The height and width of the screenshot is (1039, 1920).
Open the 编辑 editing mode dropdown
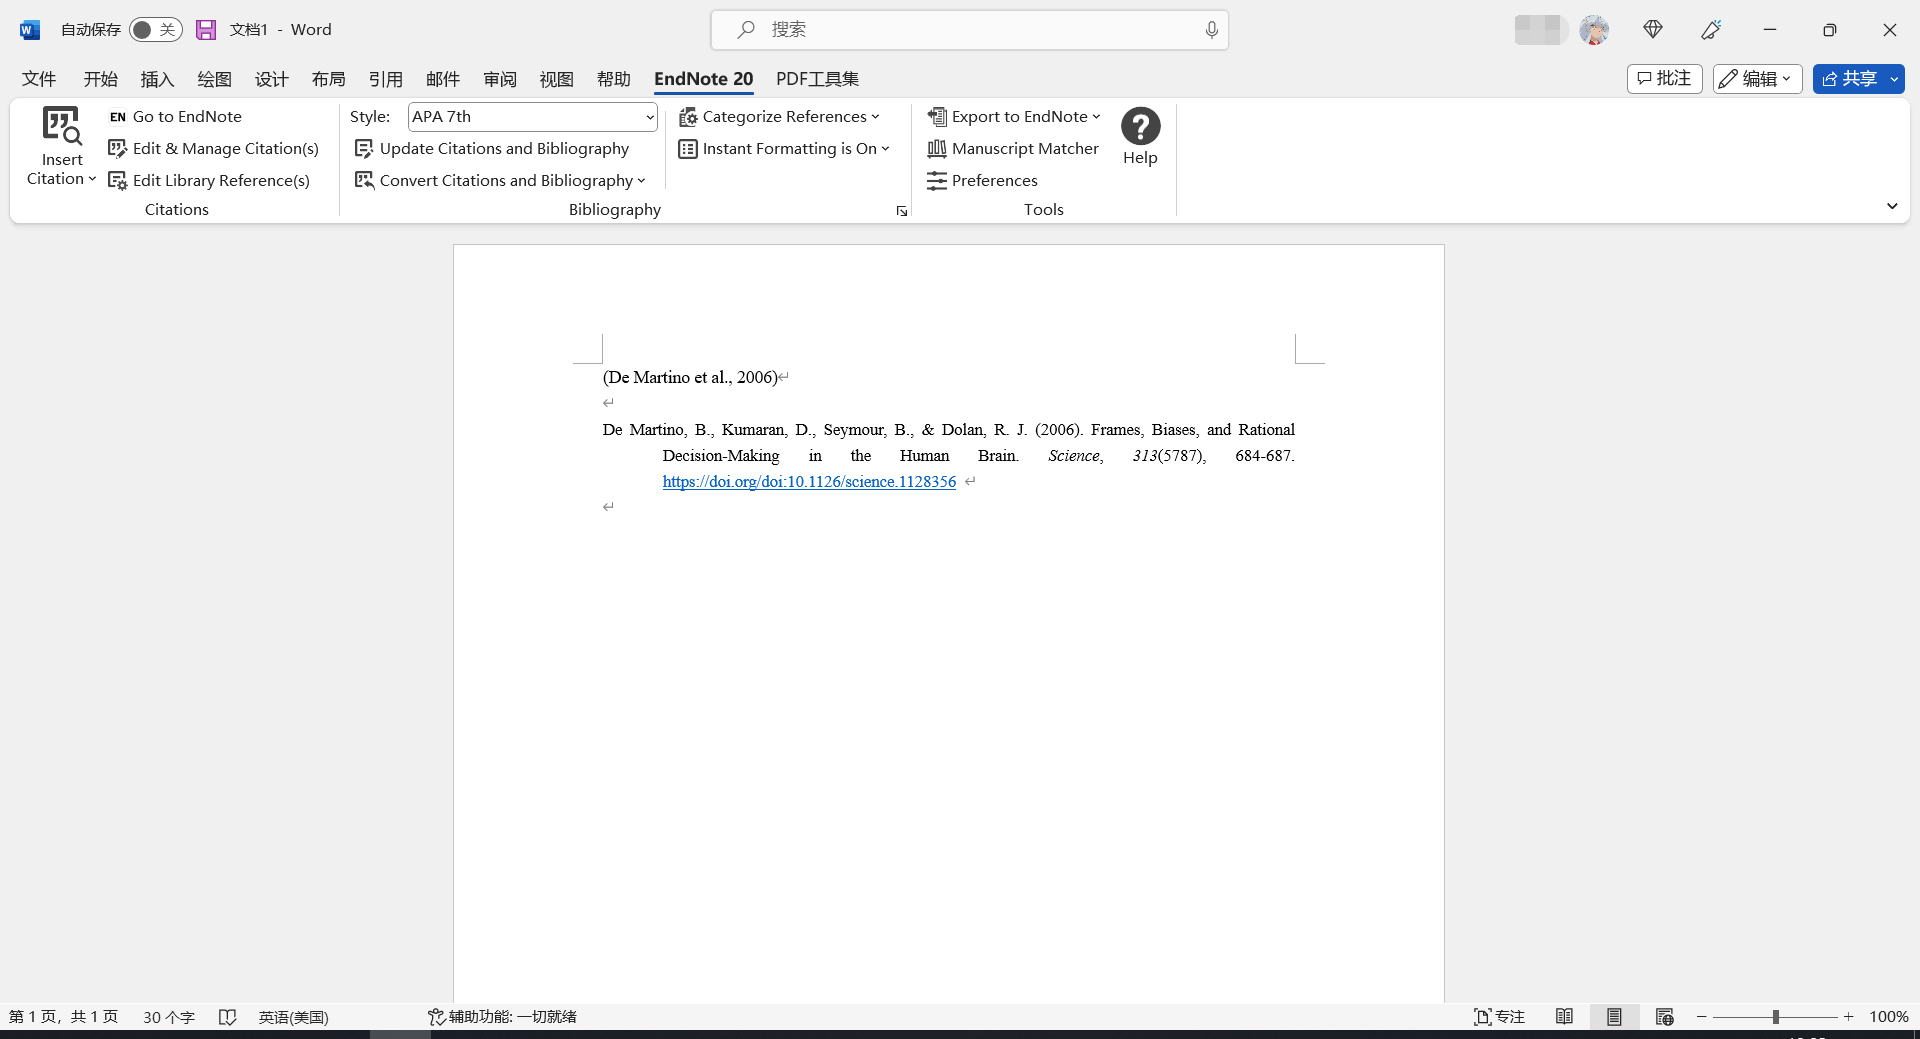[x=1757, y=79]
